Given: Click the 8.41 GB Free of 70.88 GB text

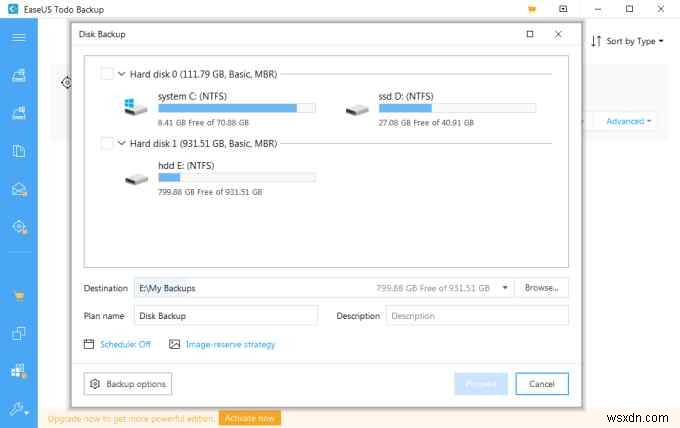Looking at the screenshot, I should (203, 123).
